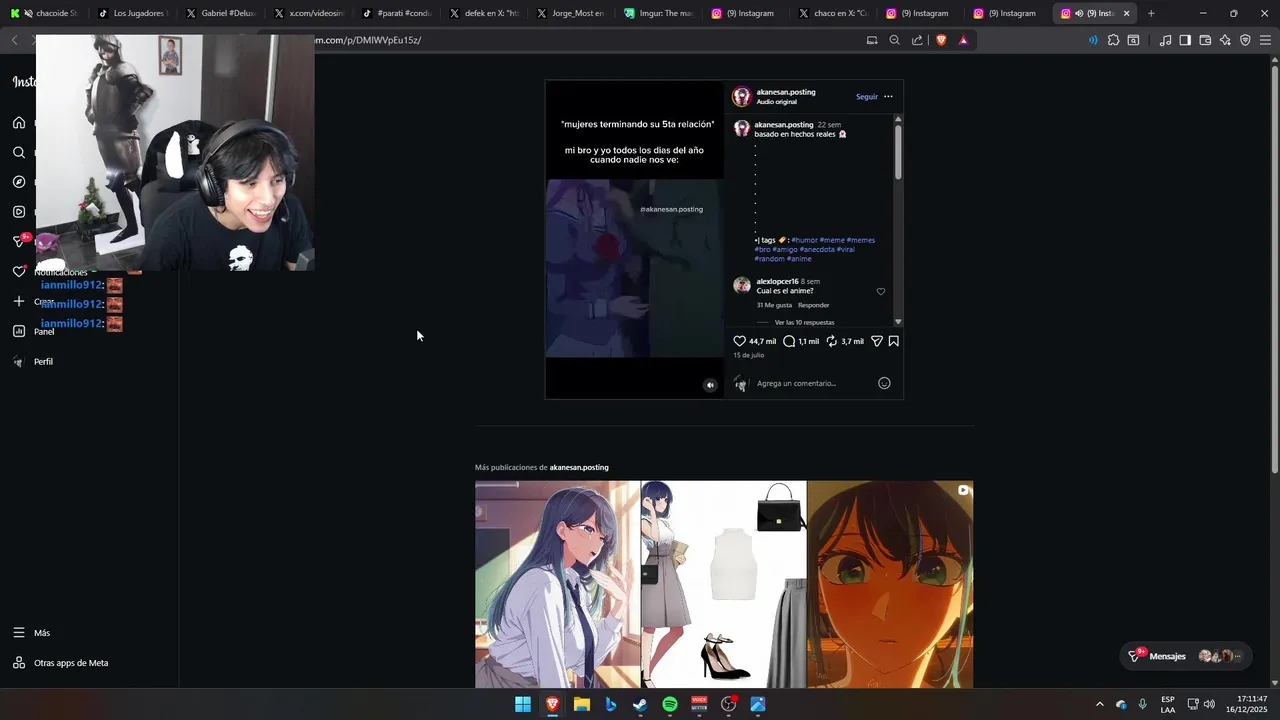Open Windows Start menu

tap(523, 704)
